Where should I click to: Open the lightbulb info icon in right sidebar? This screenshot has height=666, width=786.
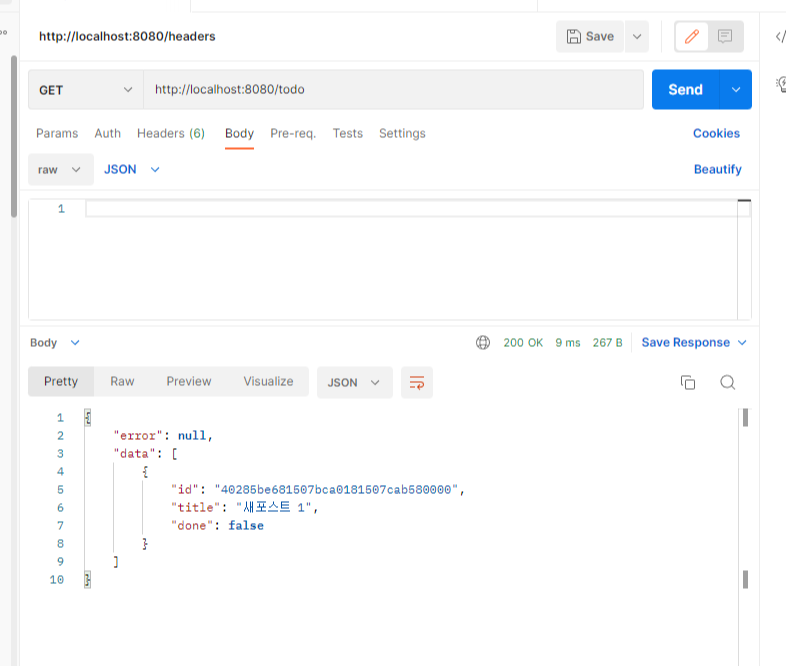coord(781,84)
